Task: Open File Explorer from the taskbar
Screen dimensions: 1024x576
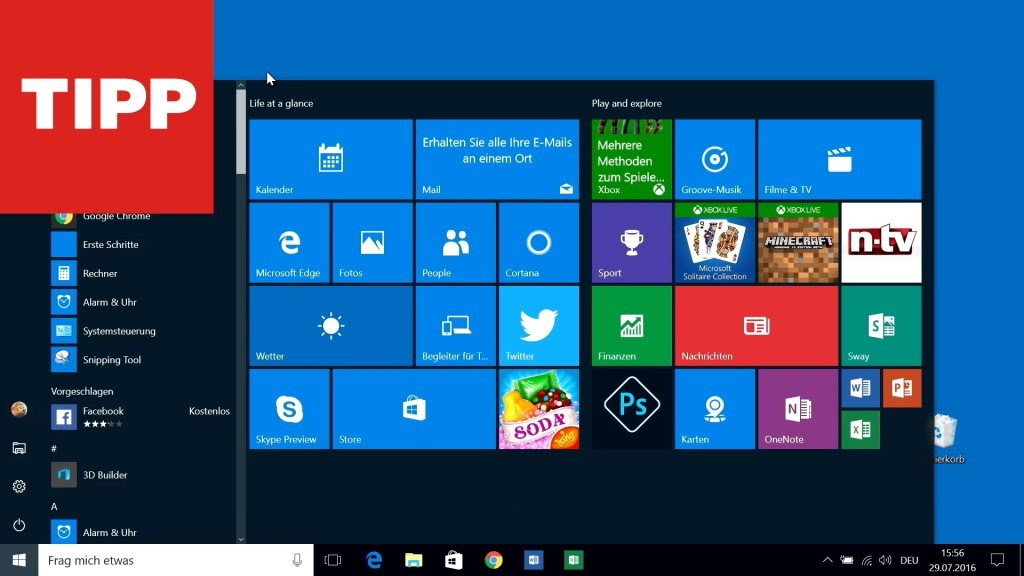Action: click(413, 560)
